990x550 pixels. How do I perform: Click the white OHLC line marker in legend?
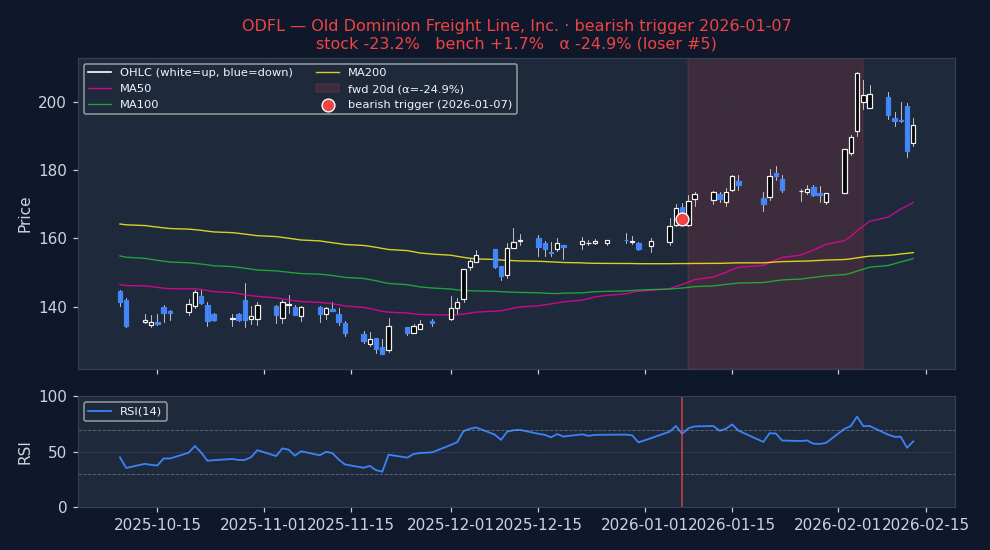coord(100,73)
